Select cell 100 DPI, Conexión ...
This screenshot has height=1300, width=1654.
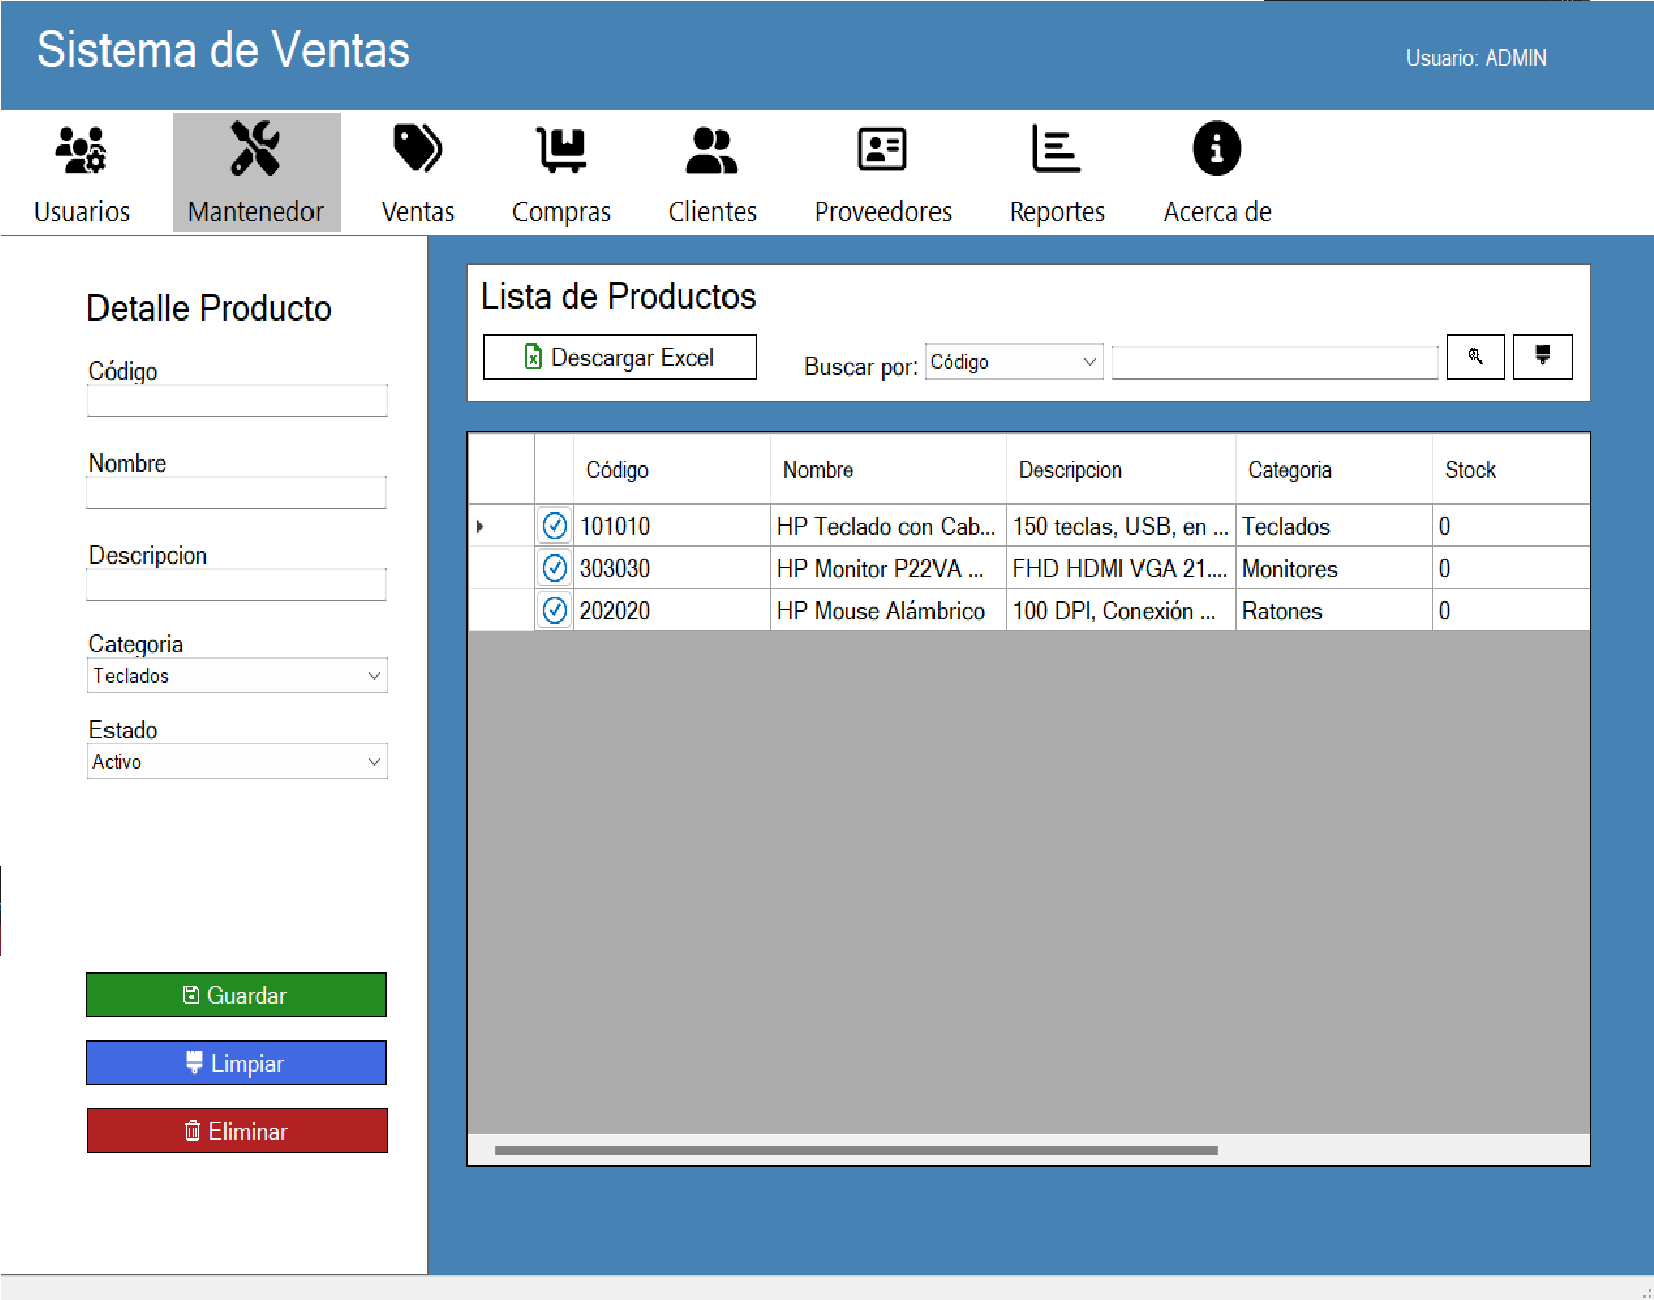coord(1121,610)
